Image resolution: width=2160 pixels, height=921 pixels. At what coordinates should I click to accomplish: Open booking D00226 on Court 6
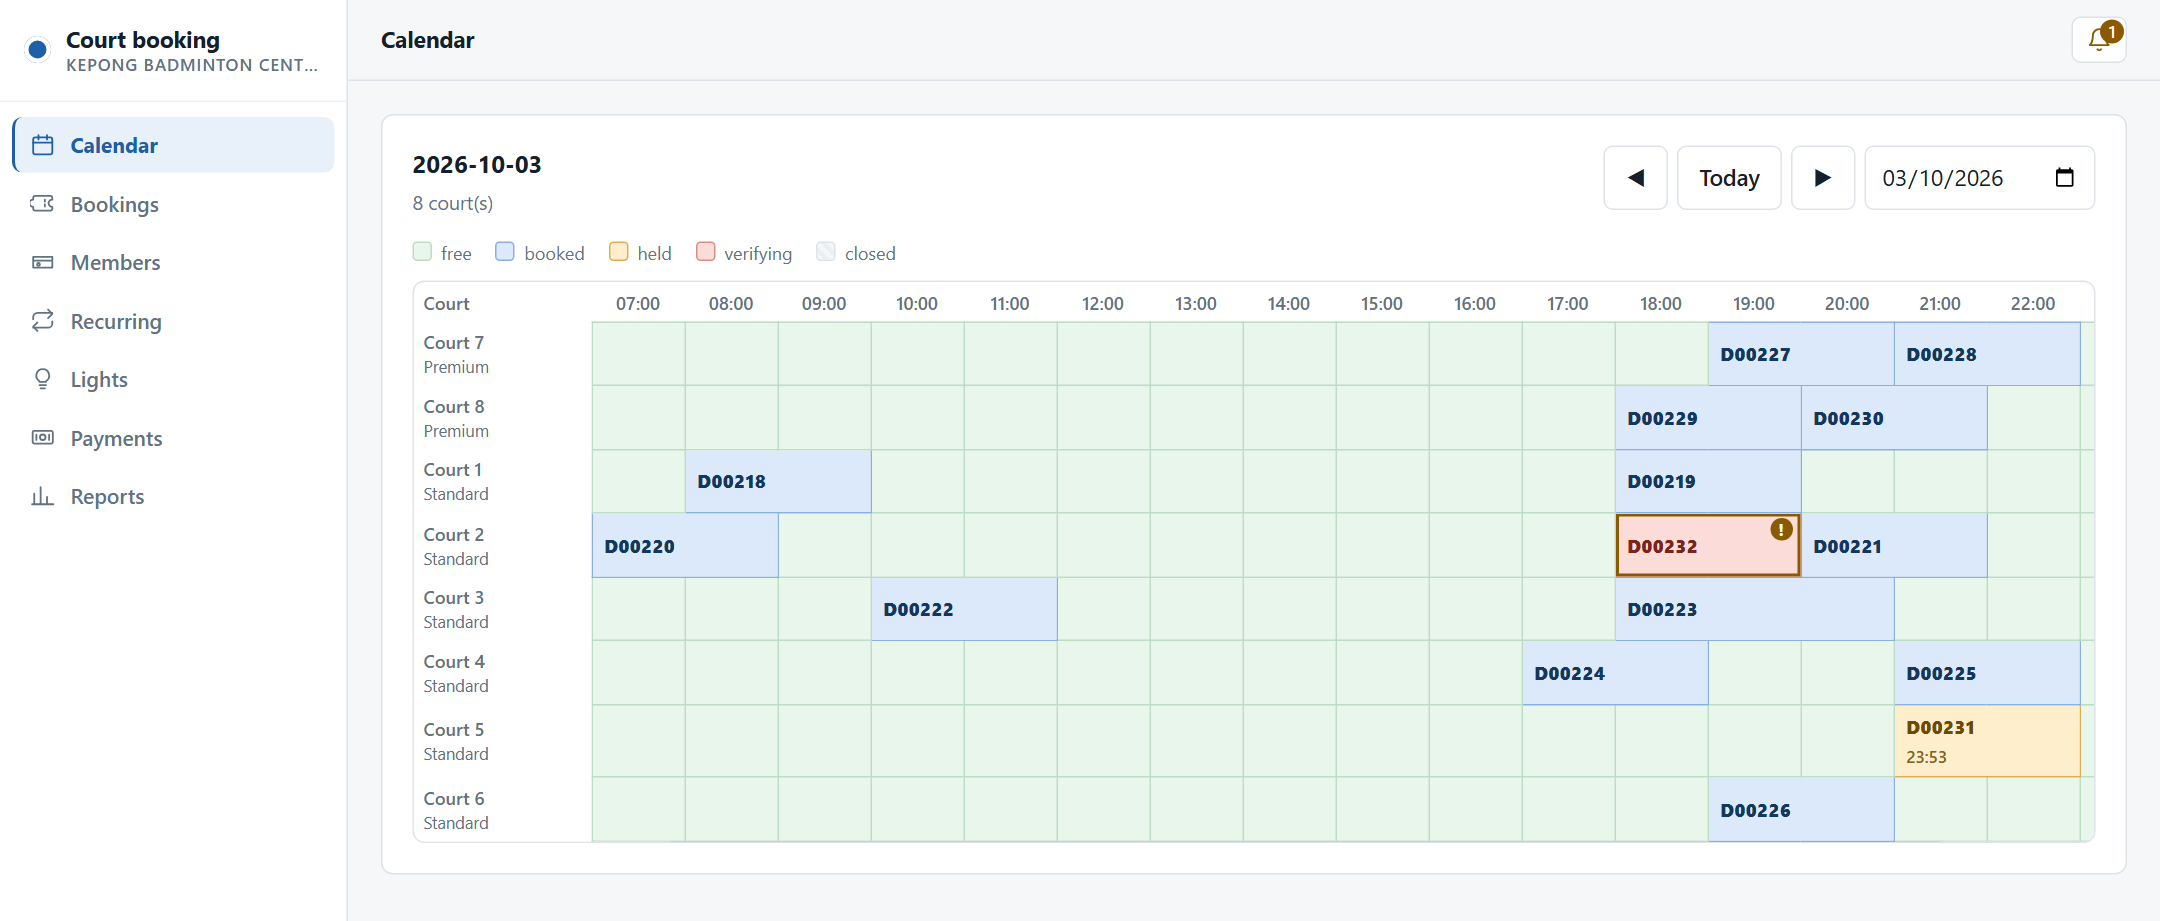1801,810
